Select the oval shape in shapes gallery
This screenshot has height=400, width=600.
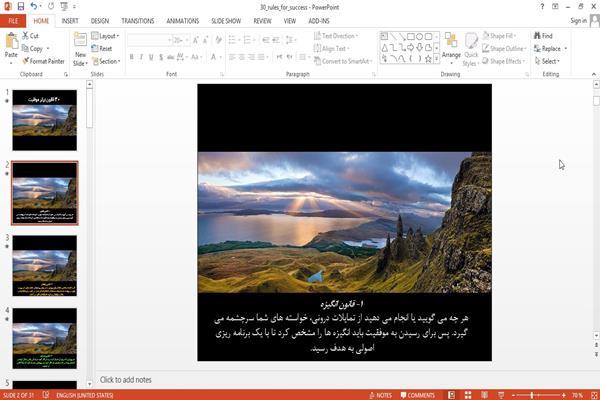[419, 36]
